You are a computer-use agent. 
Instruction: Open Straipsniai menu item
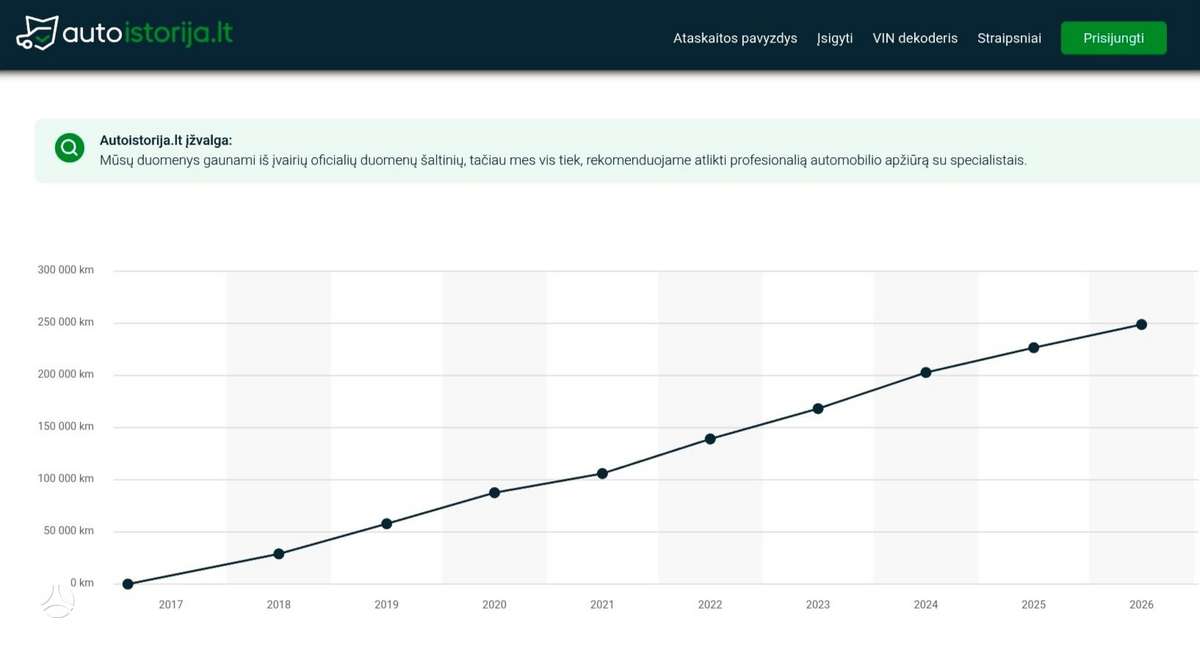point(1009,38)
